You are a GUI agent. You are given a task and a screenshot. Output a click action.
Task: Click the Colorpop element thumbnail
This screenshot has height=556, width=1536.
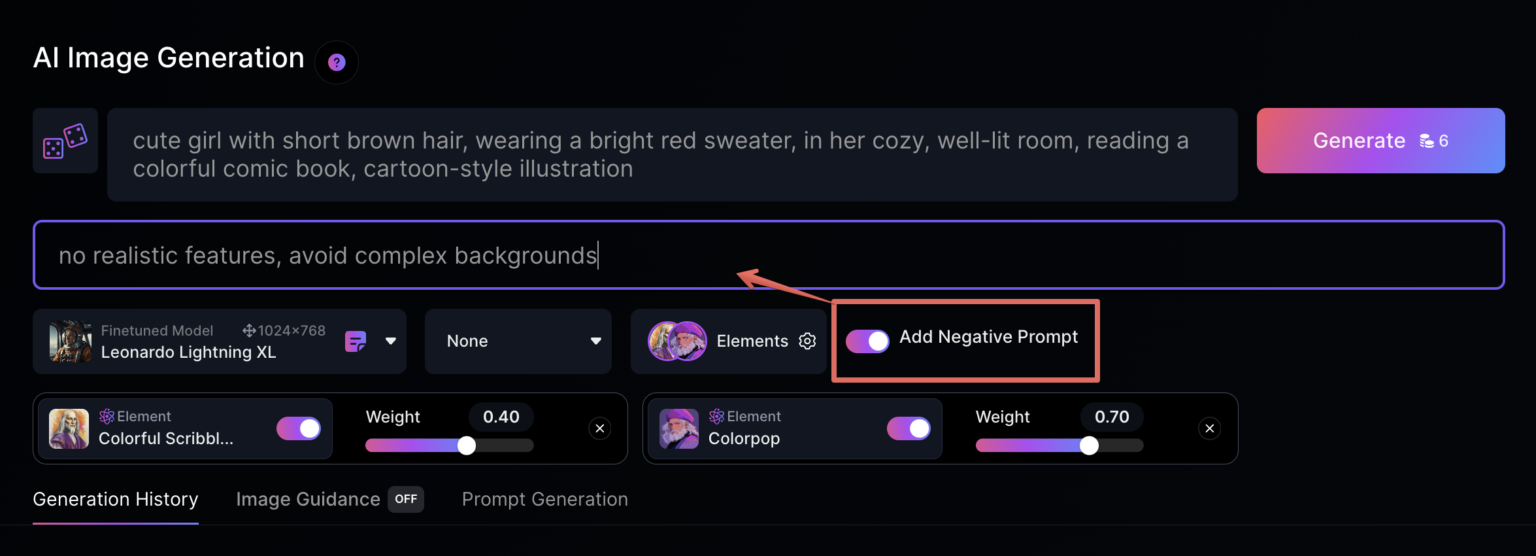(x=680, y=428)
